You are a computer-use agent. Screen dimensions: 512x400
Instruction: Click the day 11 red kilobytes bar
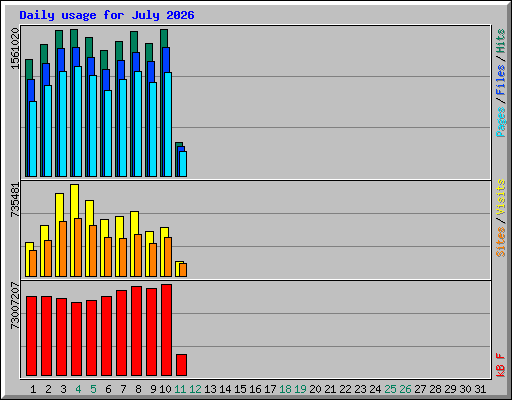[x=181, y=365]
